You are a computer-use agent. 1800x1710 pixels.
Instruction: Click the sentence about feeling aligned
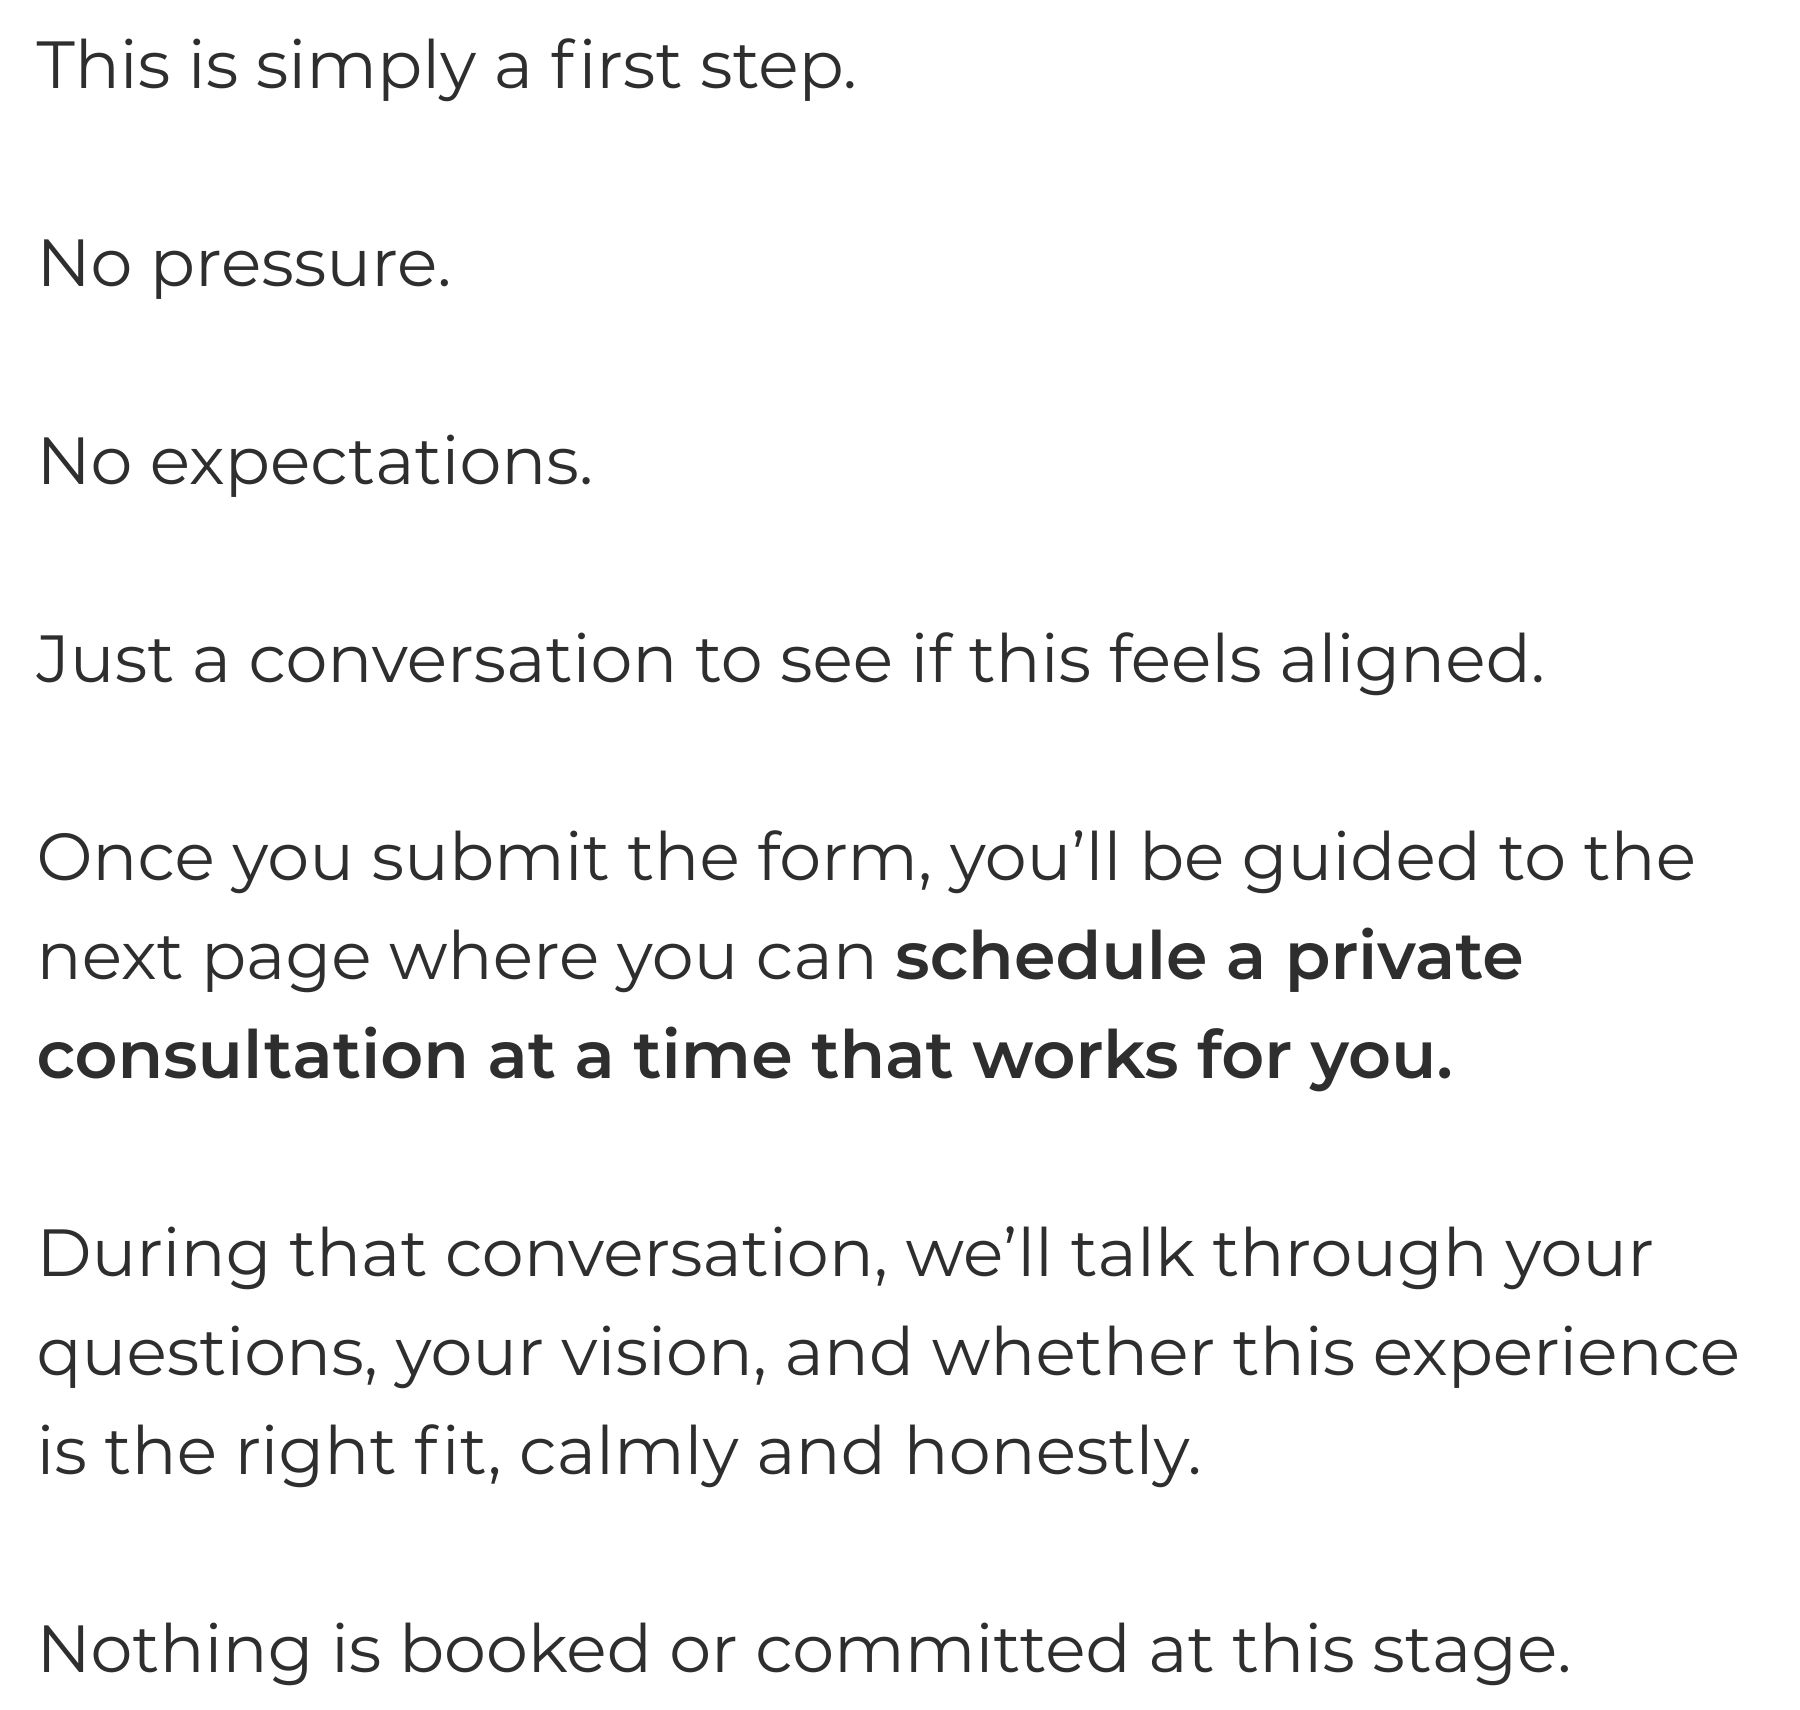(x=791, y=660)
